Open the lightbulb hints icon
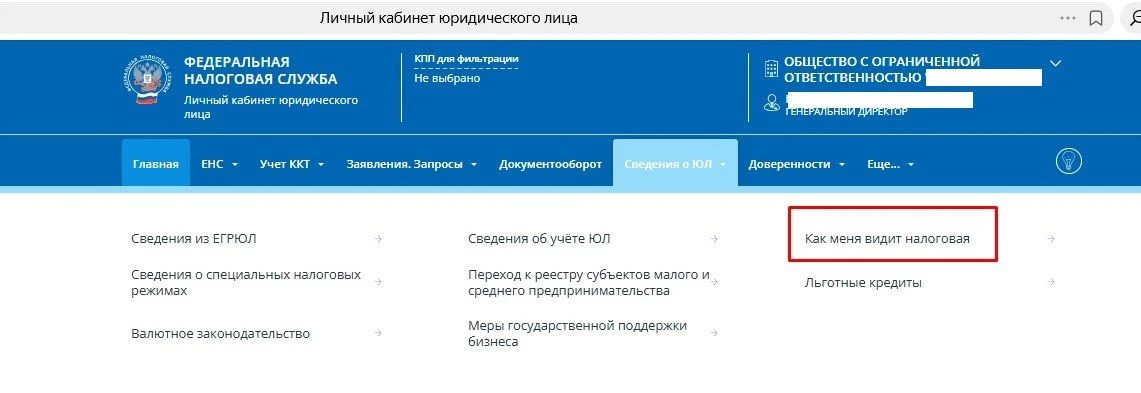 (1068, 162)
